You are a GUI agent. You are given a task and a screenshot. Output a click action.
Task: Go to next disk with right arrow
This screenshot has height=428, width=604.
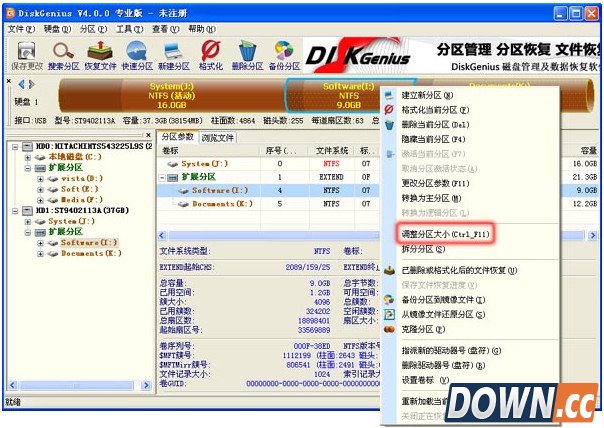pos(32,84)
